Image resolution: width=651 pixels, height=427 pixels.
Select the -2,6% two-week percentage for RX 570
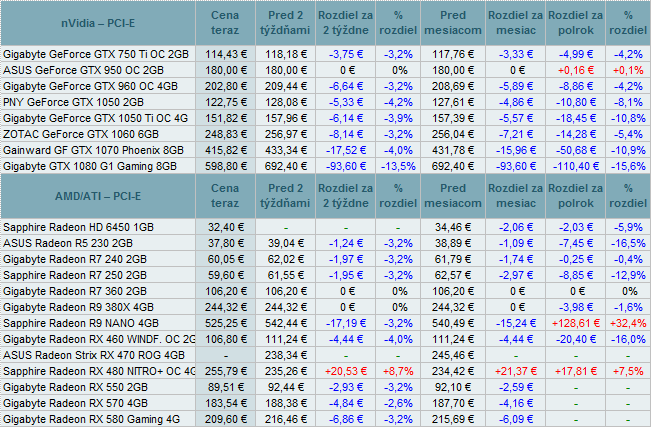coord(398,403)
